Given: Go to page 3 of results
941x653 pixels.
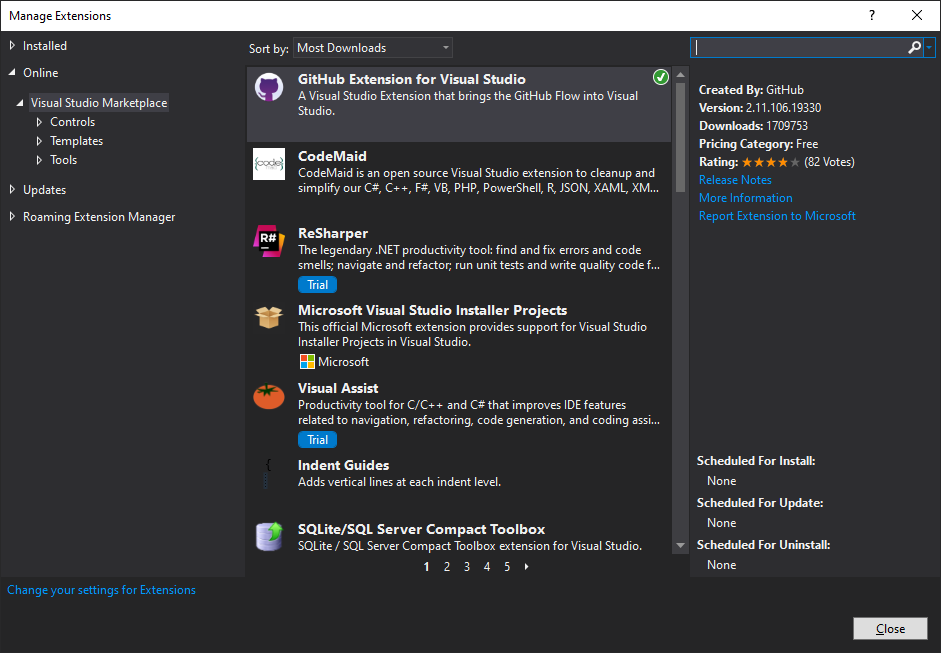Looking at the screenshot, I should click(467, 567).
